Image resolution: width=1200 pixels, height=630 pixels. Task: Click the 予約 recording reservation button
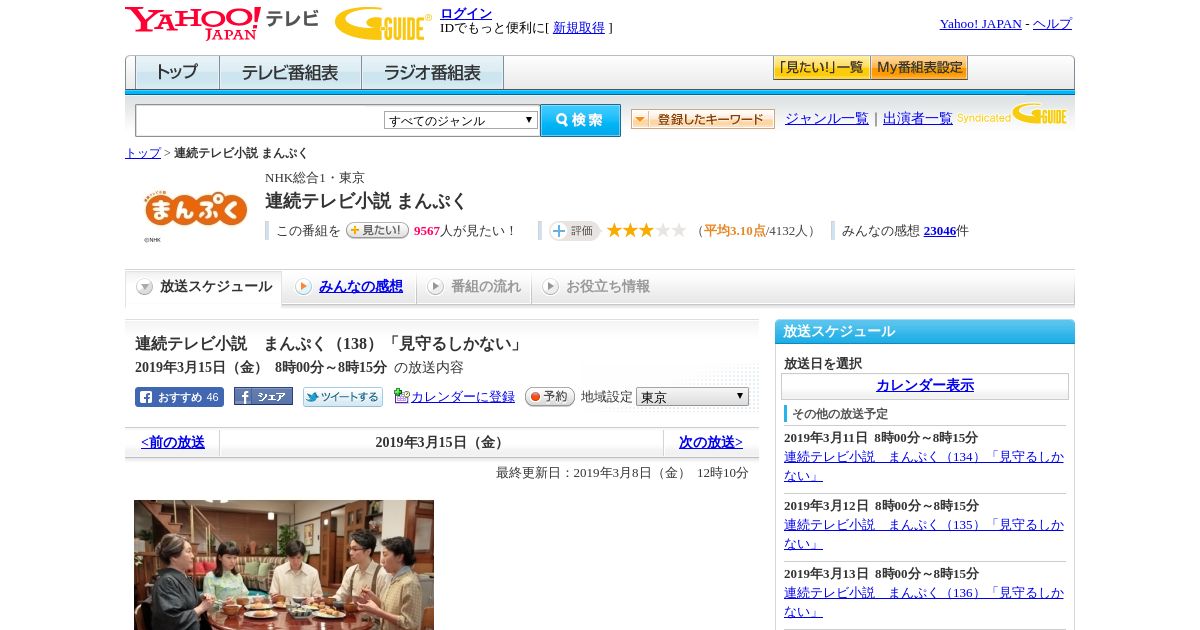pyautogui.click(x=550, y=397)
